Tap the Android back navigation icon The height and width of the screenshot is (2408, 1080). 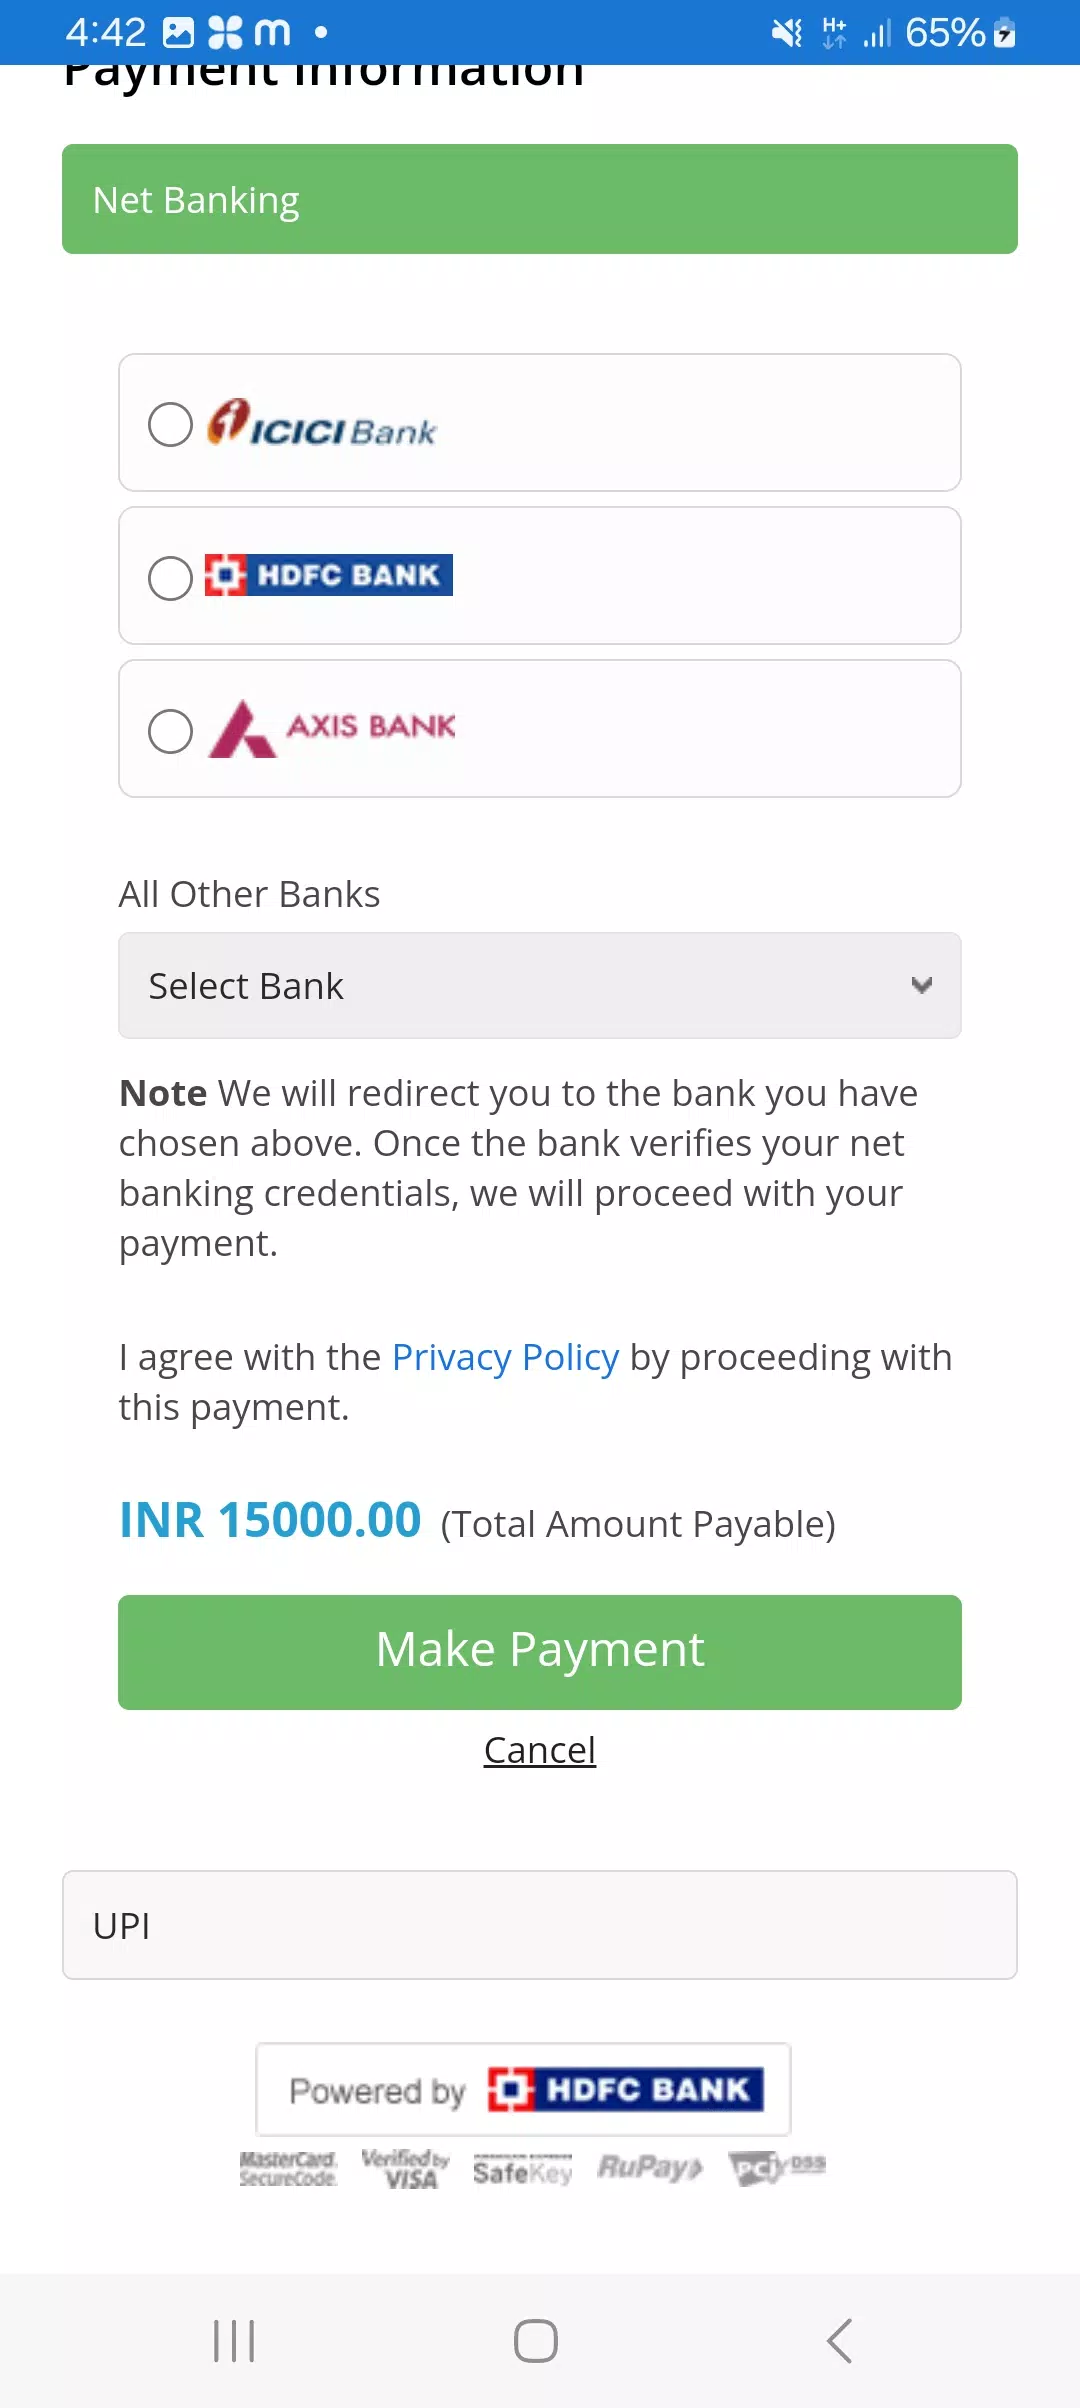840,2341
